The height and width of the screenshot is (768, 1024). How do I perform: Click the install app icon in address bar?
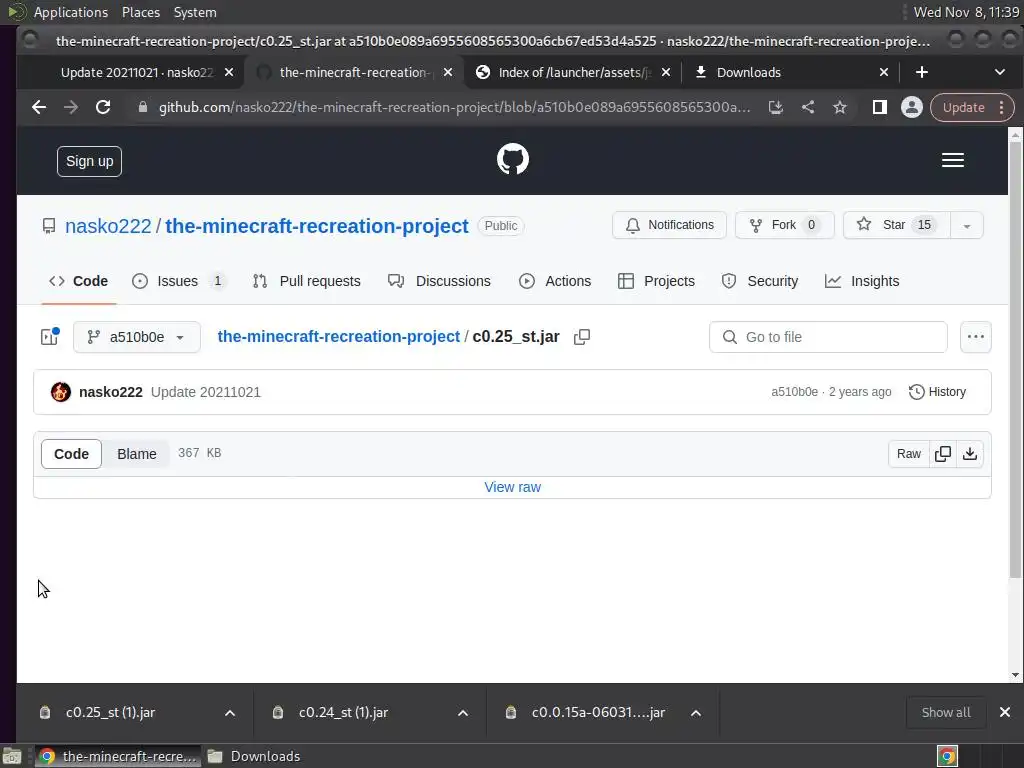[775, 107]
